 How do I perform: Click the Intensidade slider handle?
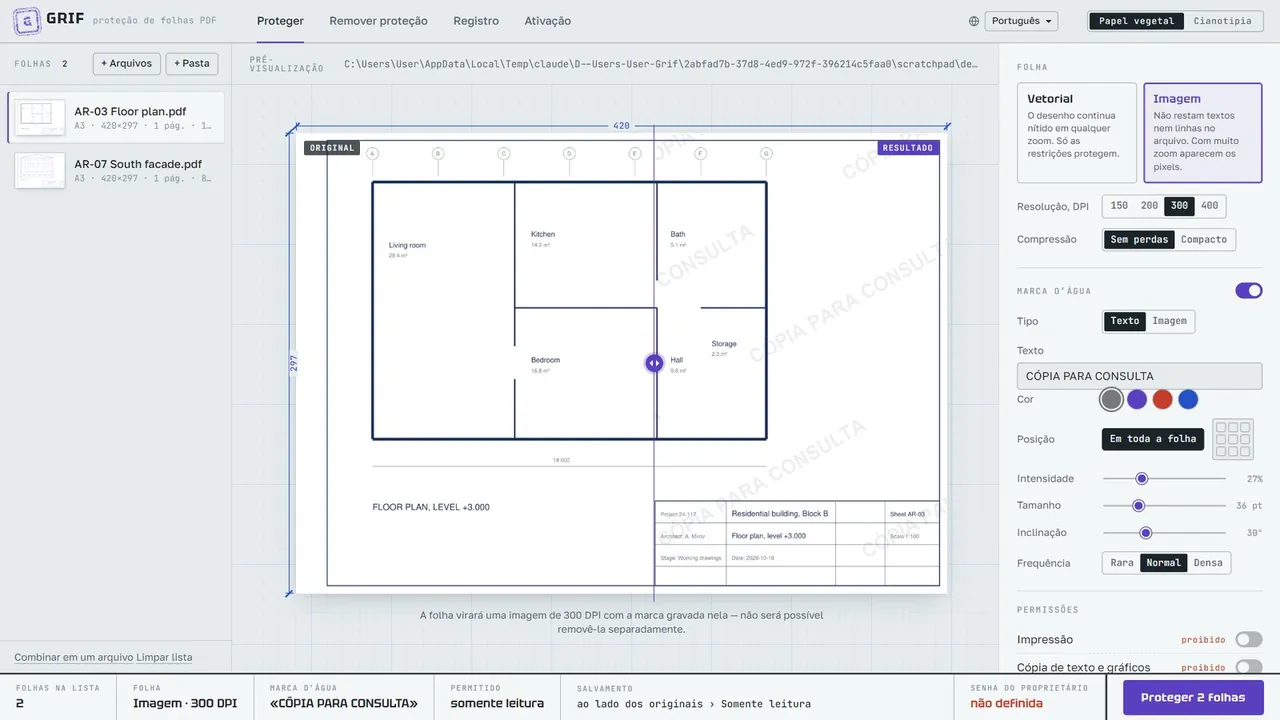1142,479
